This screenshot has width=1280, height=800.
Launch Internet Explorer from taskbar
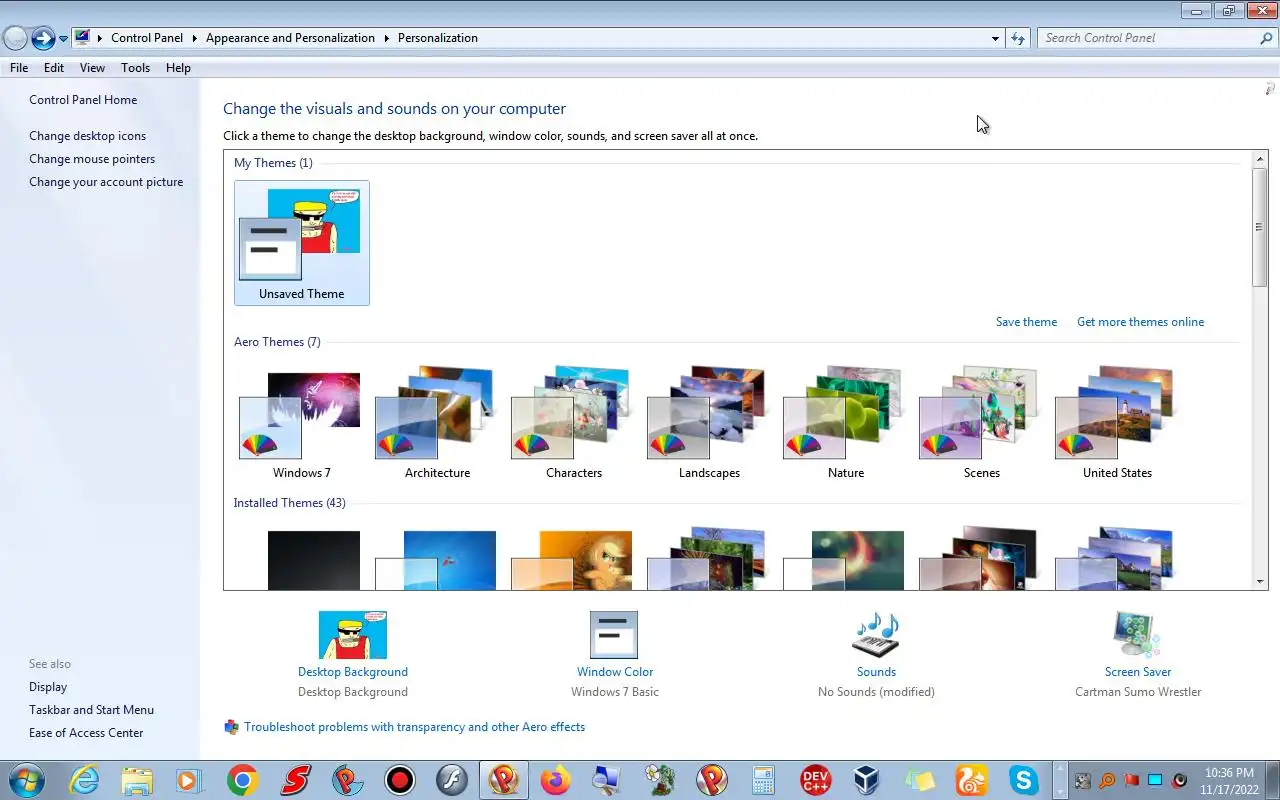(84, 780)
